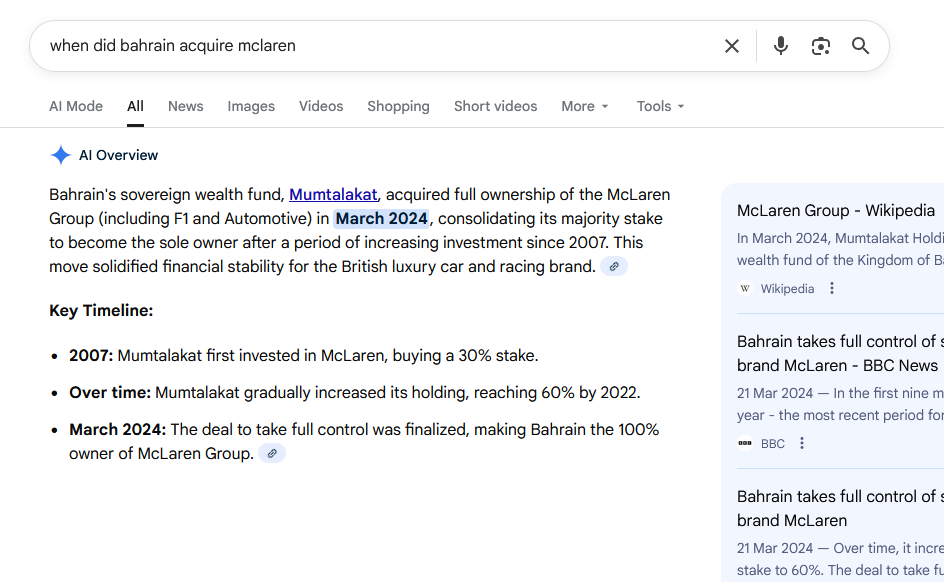Expand the More search filters dropdown
944x582 pixels.
click(585, 106)
